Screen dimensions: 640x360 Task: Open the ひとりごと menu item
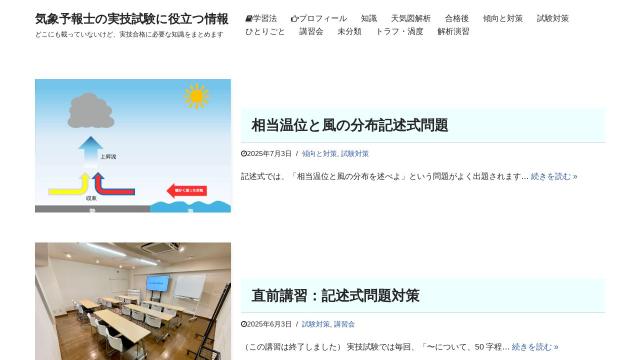(265, 31)
